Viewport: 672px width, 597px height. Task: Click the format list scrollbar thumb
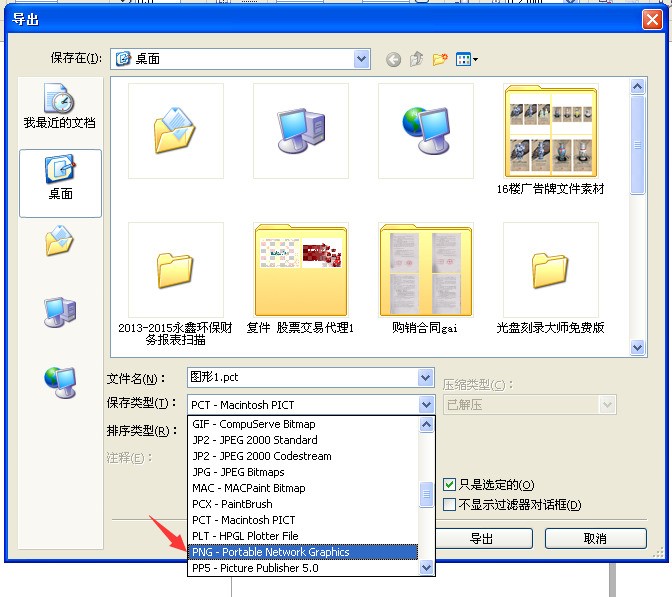coord(426,495)
